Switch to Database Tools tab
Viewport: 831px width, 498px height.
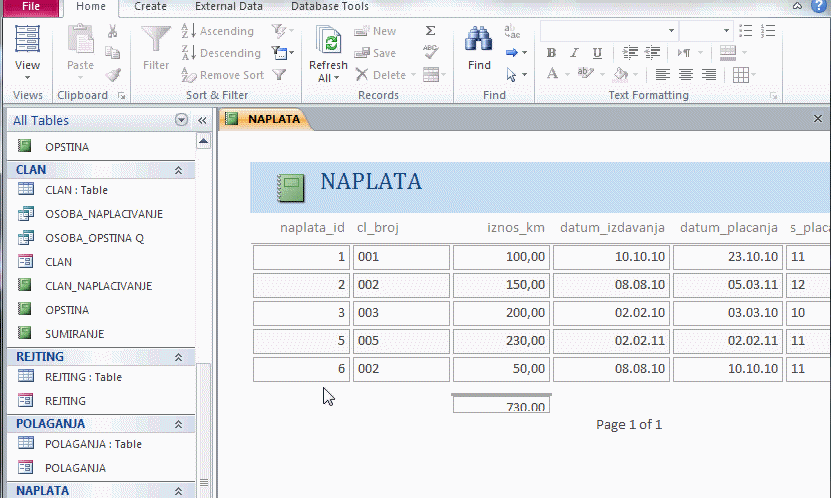click(330, 6)
